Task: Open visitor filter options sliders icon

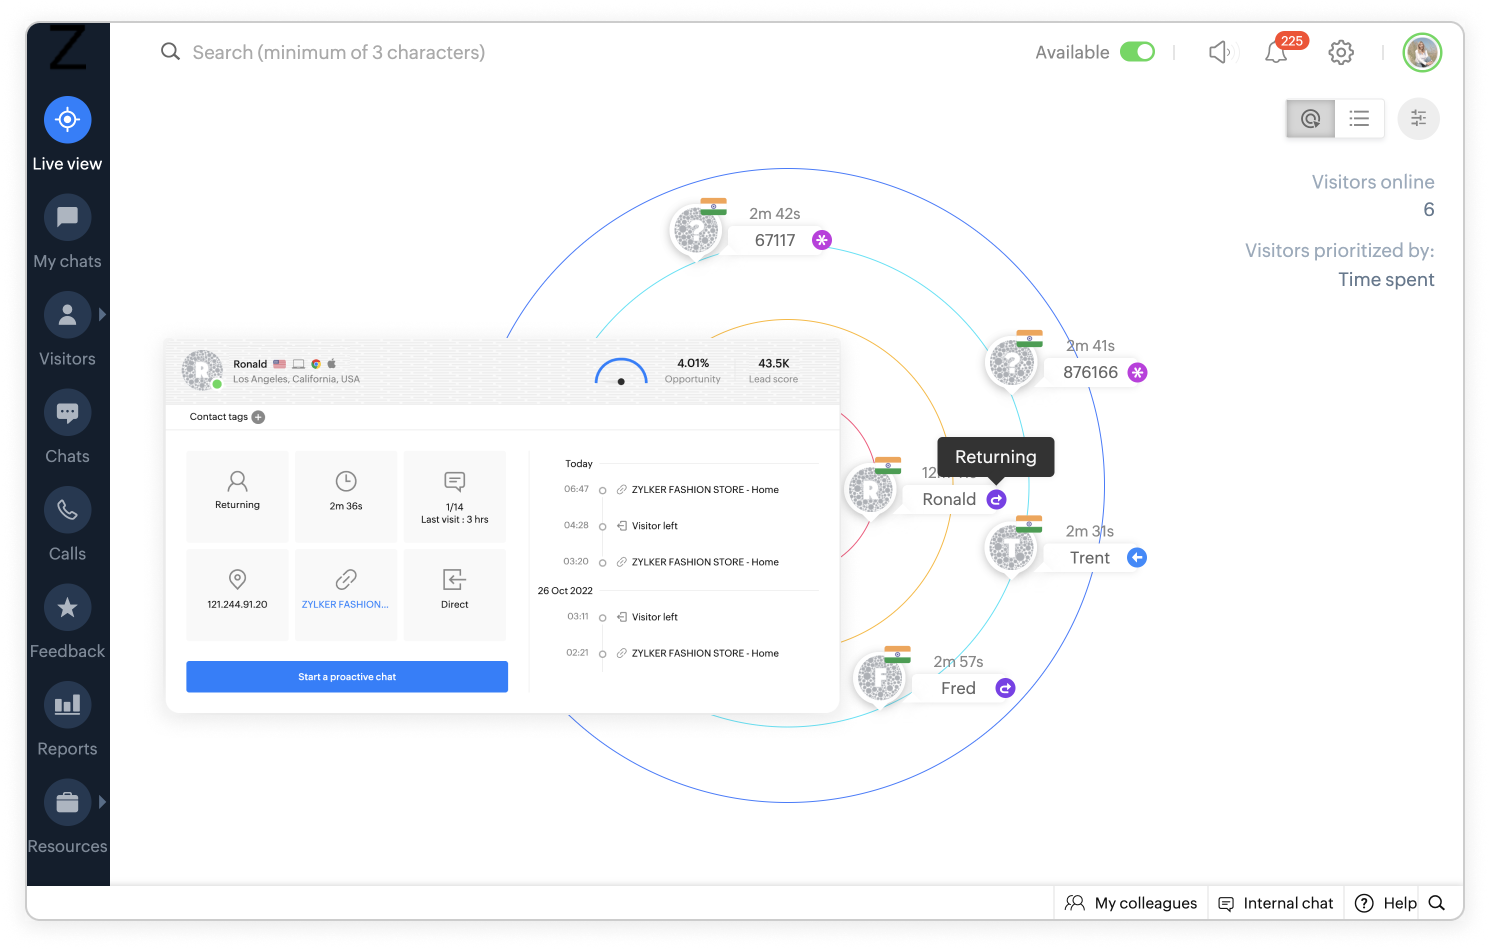Action: coord(1418,119)
